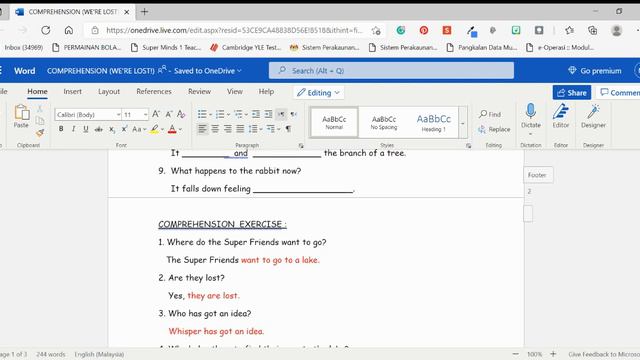Apply a bulleted list
The image size is (640, 360).
(x=202, y=114)
